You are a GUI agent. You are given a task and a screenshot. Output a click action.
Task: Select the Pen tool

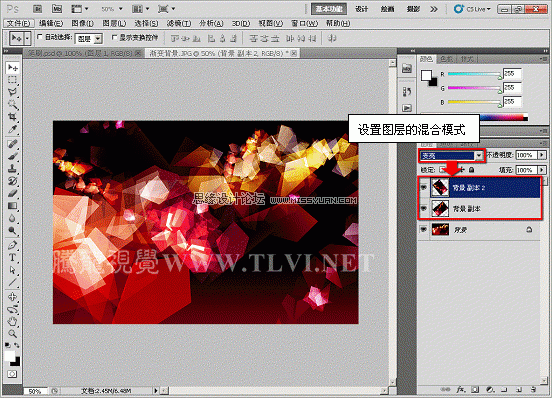(x=12, y=245)
